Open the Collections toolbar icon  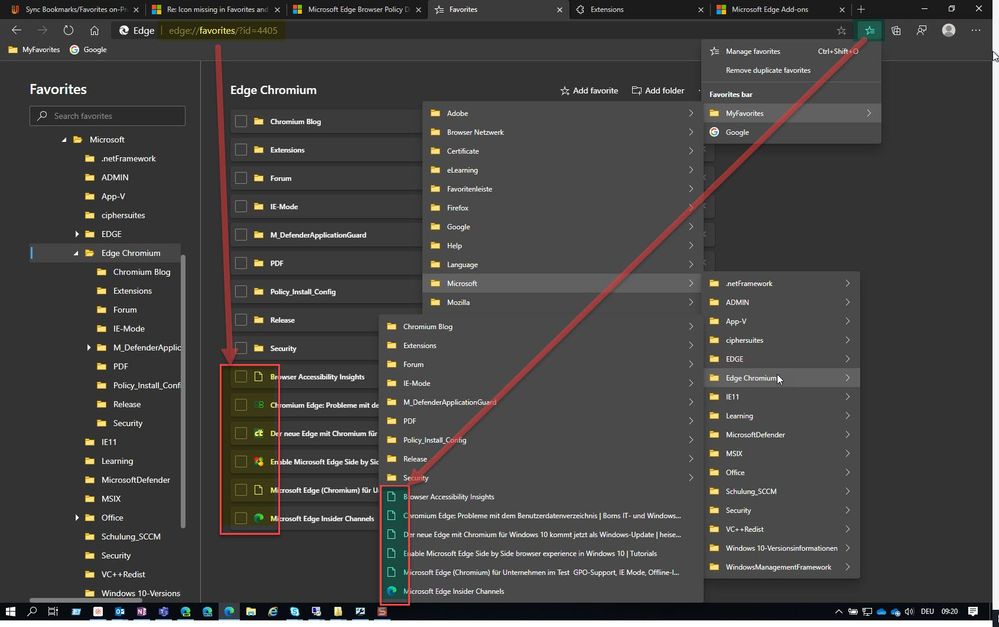coord(896,31)
